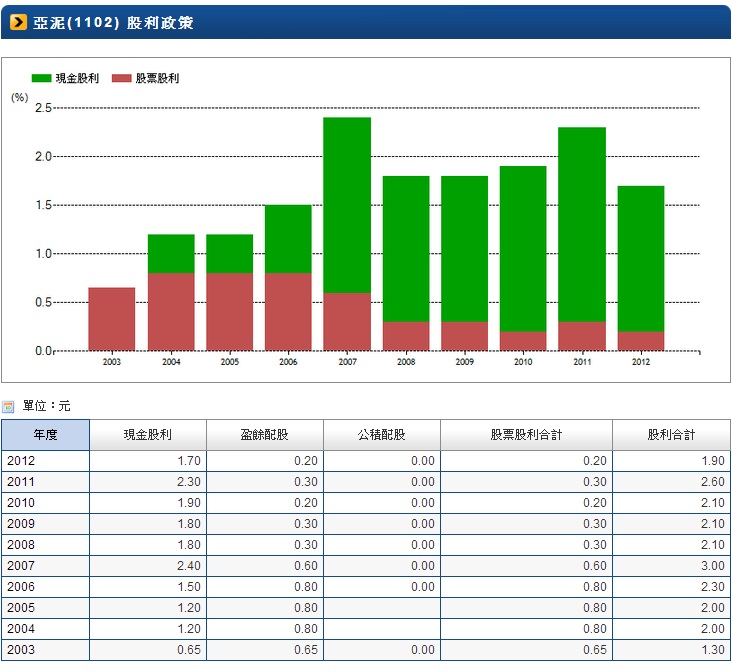The image size is (732, 672).
Task: Click the 2.60 total dividend value for 2011
Action: coord(713,482)
